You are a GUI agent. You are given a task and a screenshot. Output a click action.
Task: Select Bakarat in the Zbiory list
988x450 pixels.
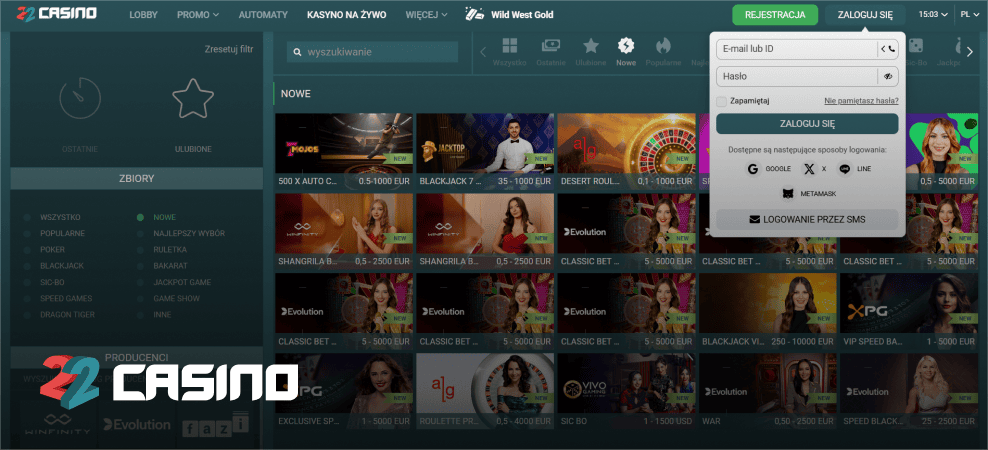click(x=170, y=266)
